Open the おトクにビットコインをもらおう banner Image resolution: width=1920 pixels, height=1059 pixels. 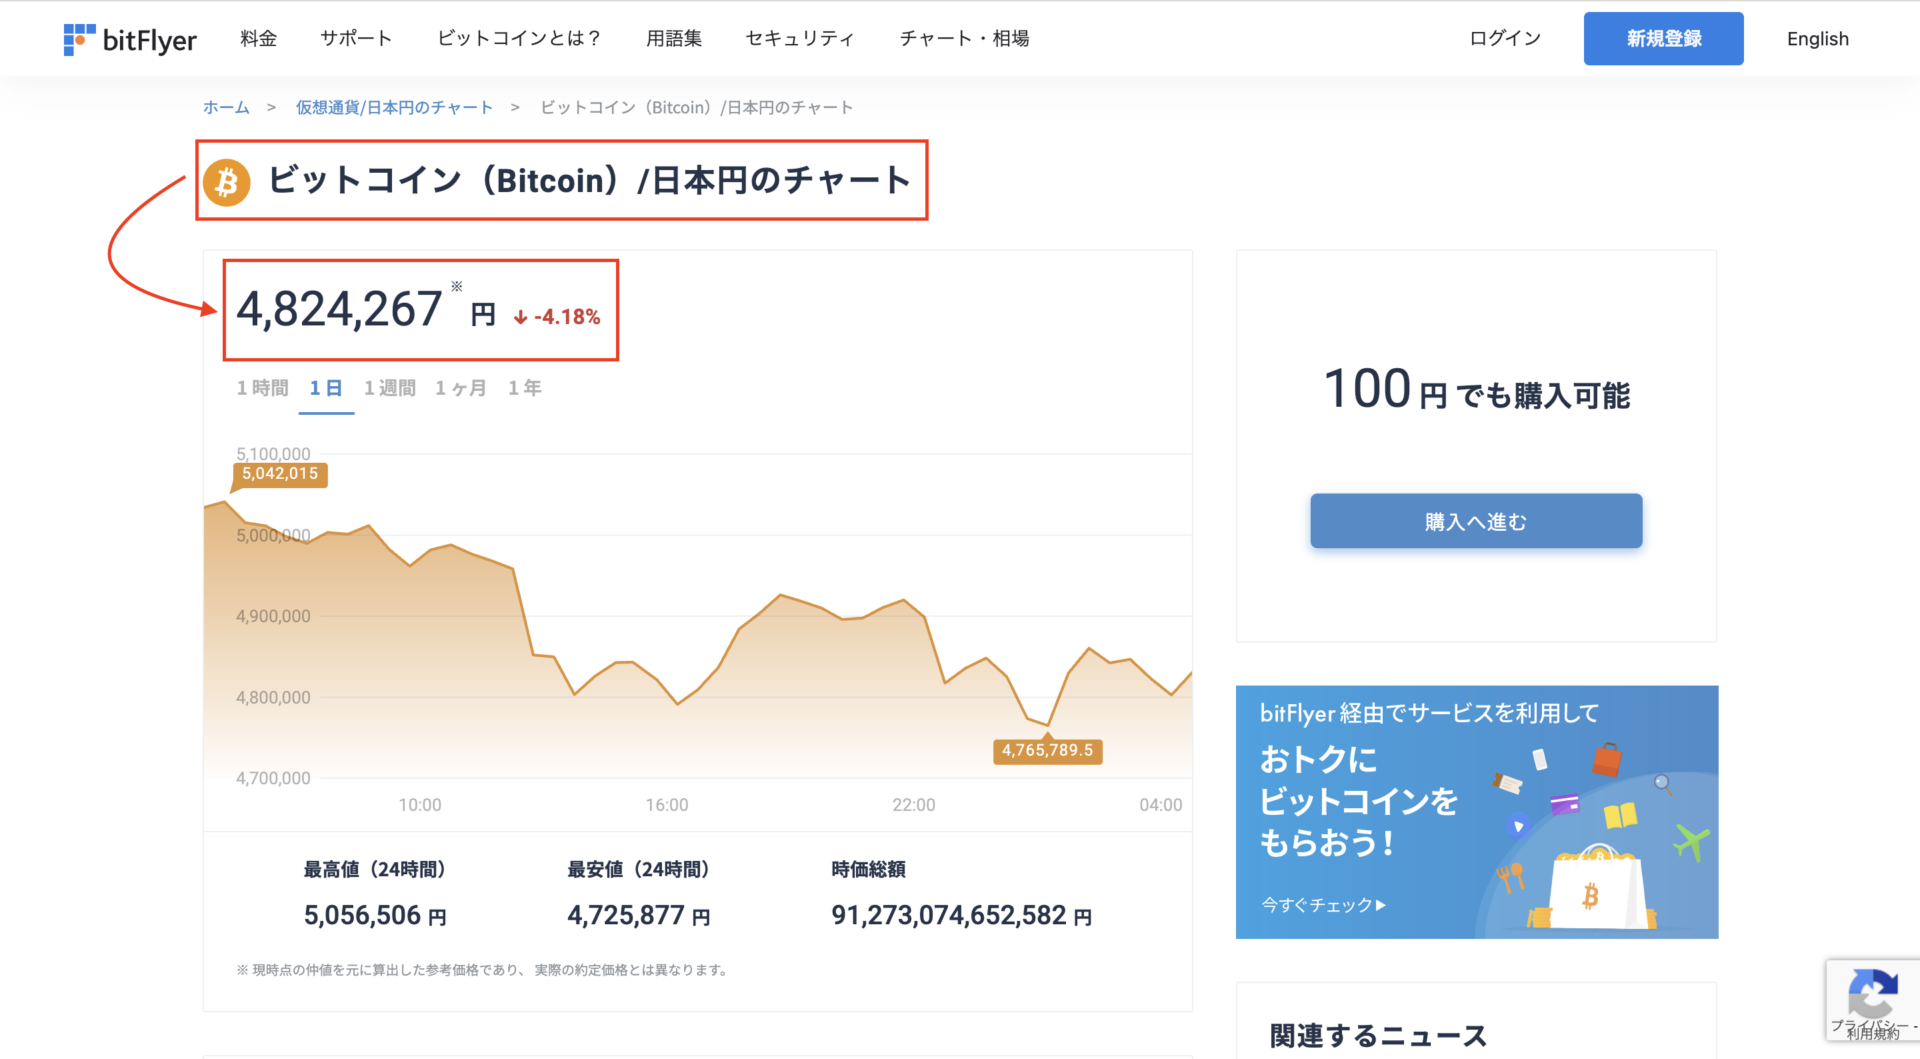click(x=1477, y=812)
